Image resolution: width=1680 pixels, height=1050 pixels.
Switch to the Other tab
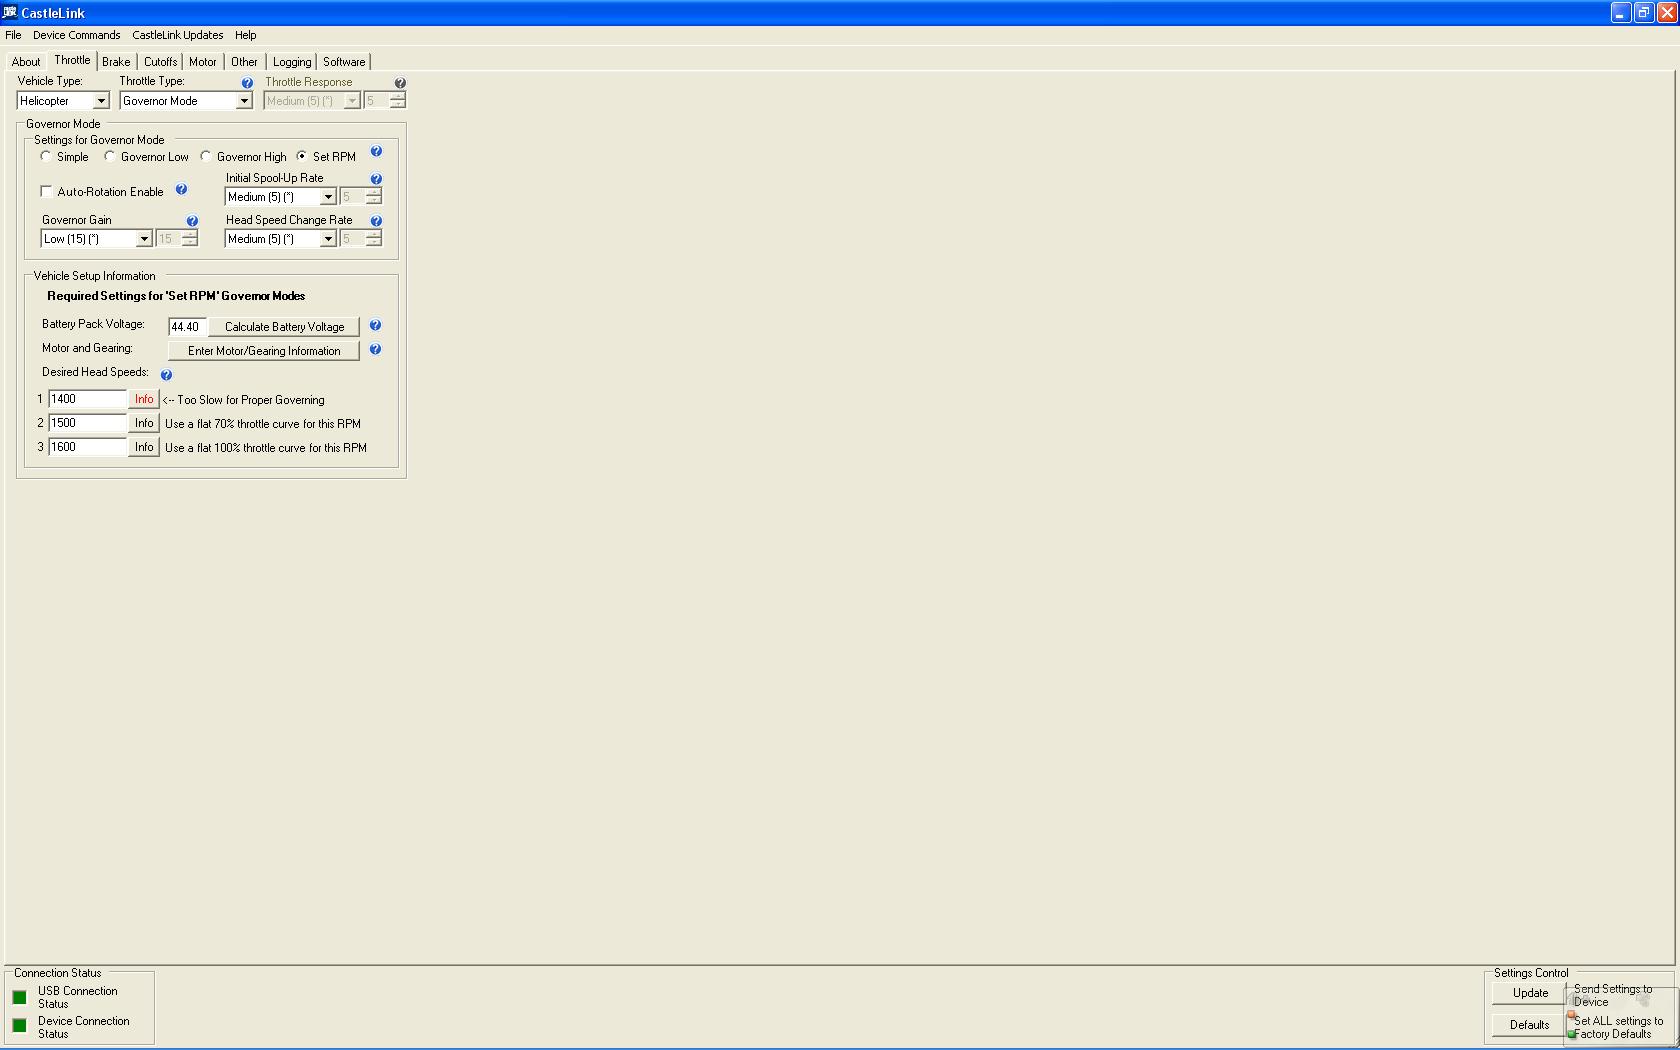point(244,62)
